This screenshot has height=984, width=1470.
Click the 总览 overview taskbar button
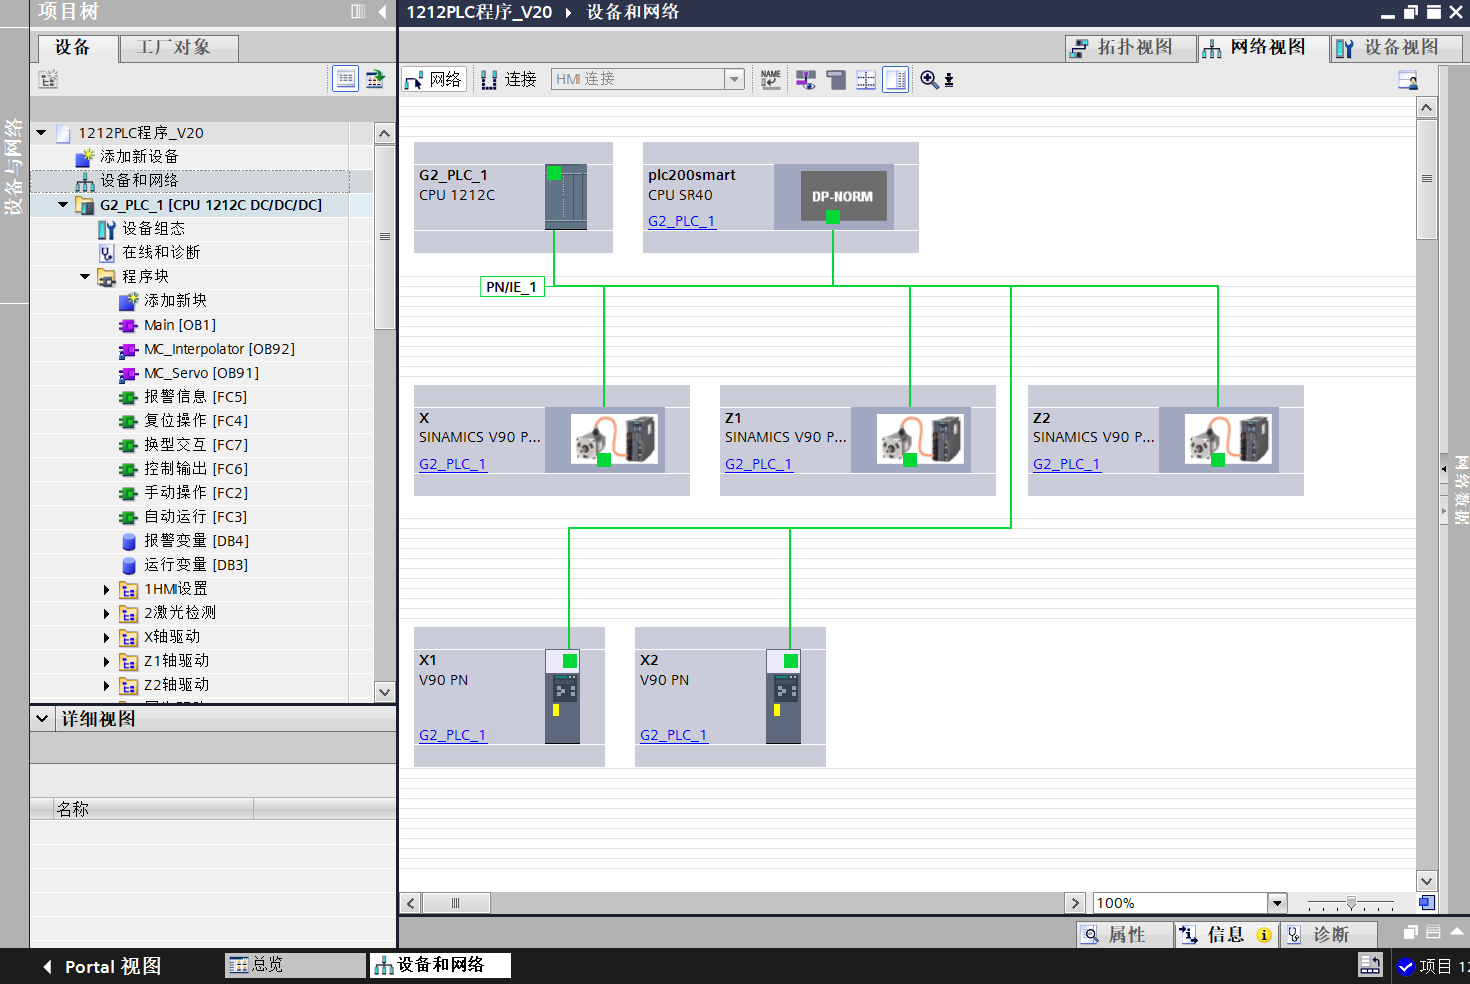295,965
